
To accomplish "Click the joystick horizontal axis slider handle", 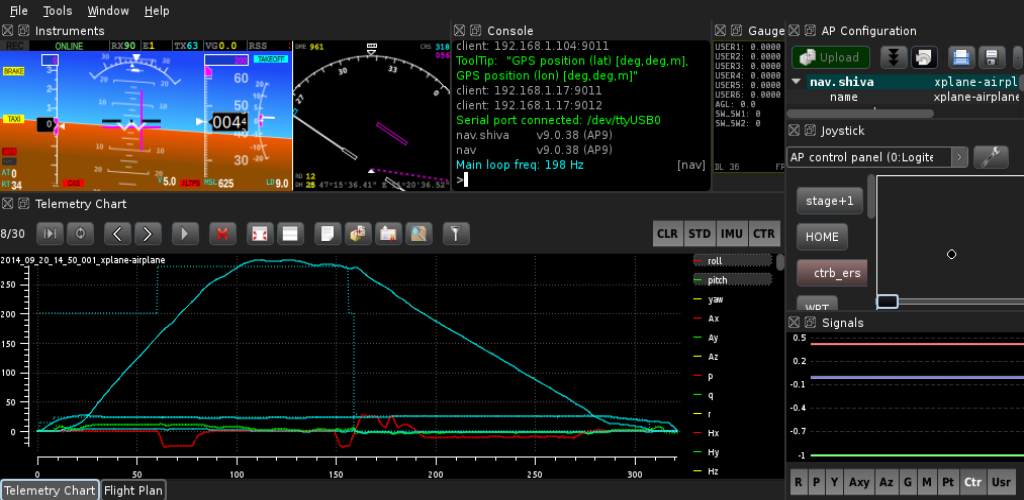I will pos(888,301).
